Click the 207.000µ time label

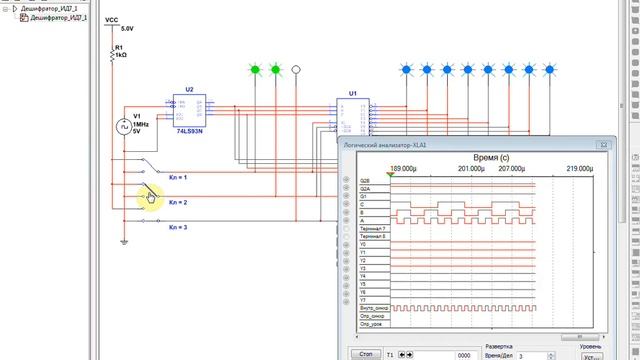pos(511,169)
